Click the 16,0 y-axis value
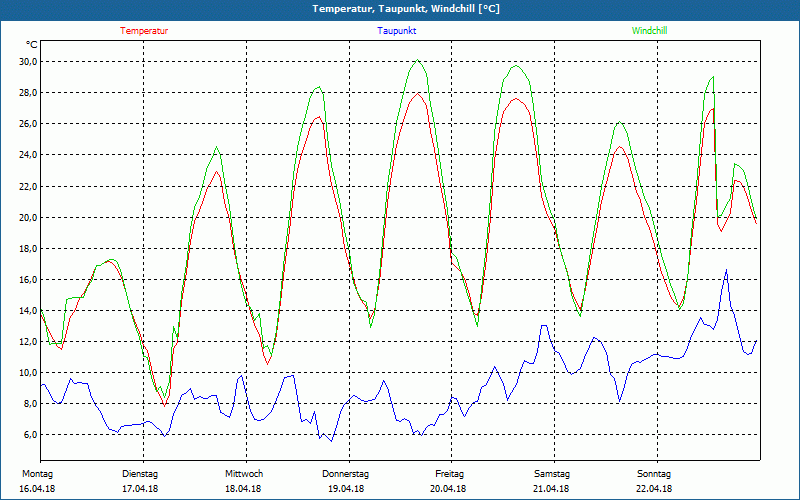Viewport: 800px width, 500px height. pyautogui.click(x=28, y=280)
